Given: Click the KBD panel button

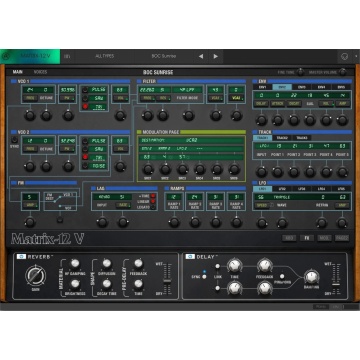Looking at the screenshot, I should click(289, 238).
